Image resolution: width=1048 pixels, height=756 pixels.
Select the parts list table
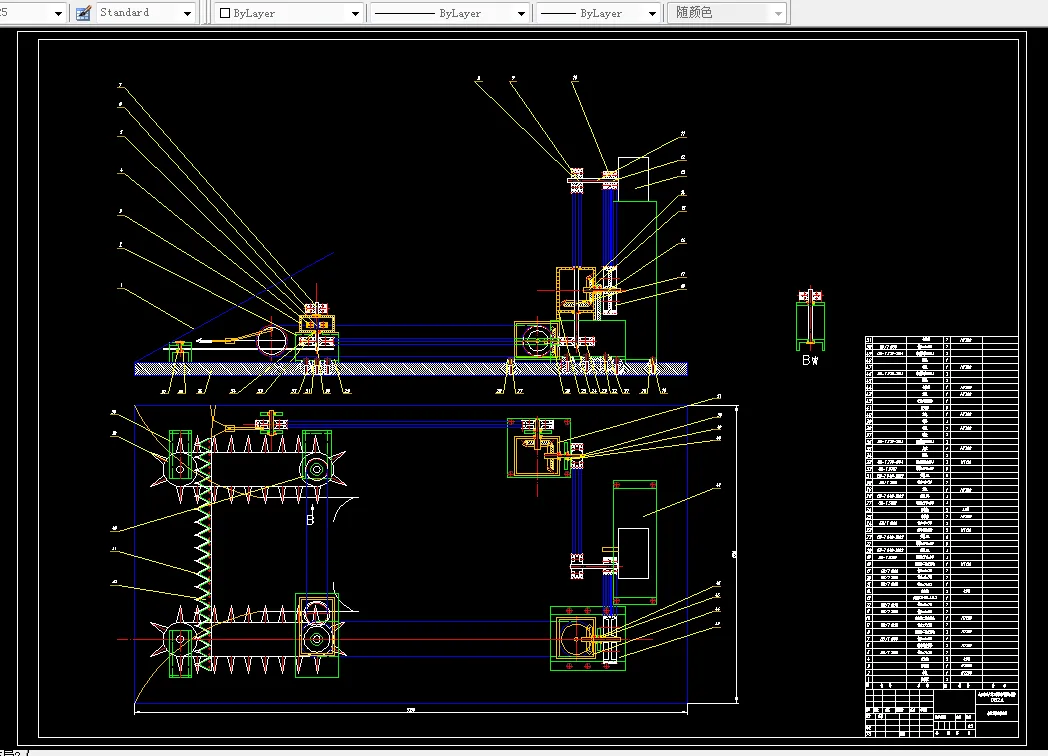click(x=941, y=513)
